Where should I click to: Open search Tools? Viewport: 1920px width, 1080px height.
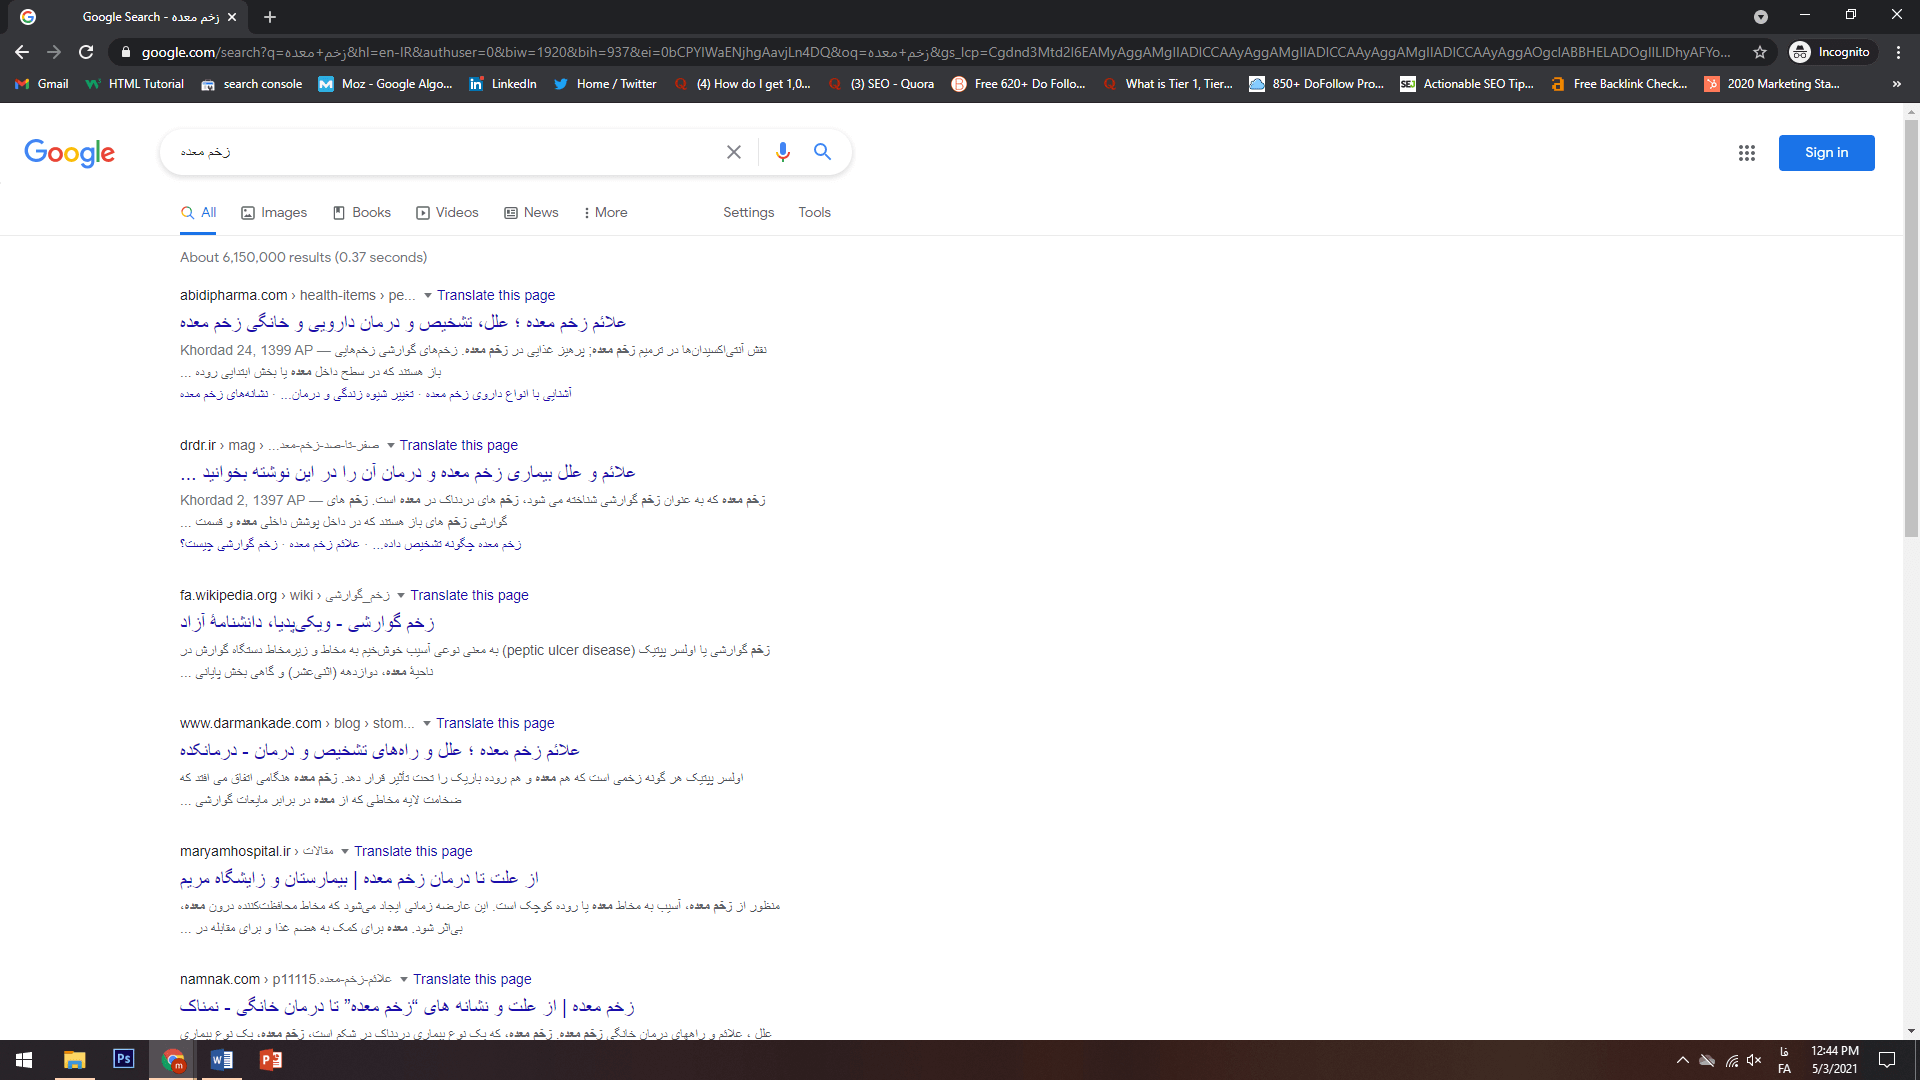coord(814,213)
